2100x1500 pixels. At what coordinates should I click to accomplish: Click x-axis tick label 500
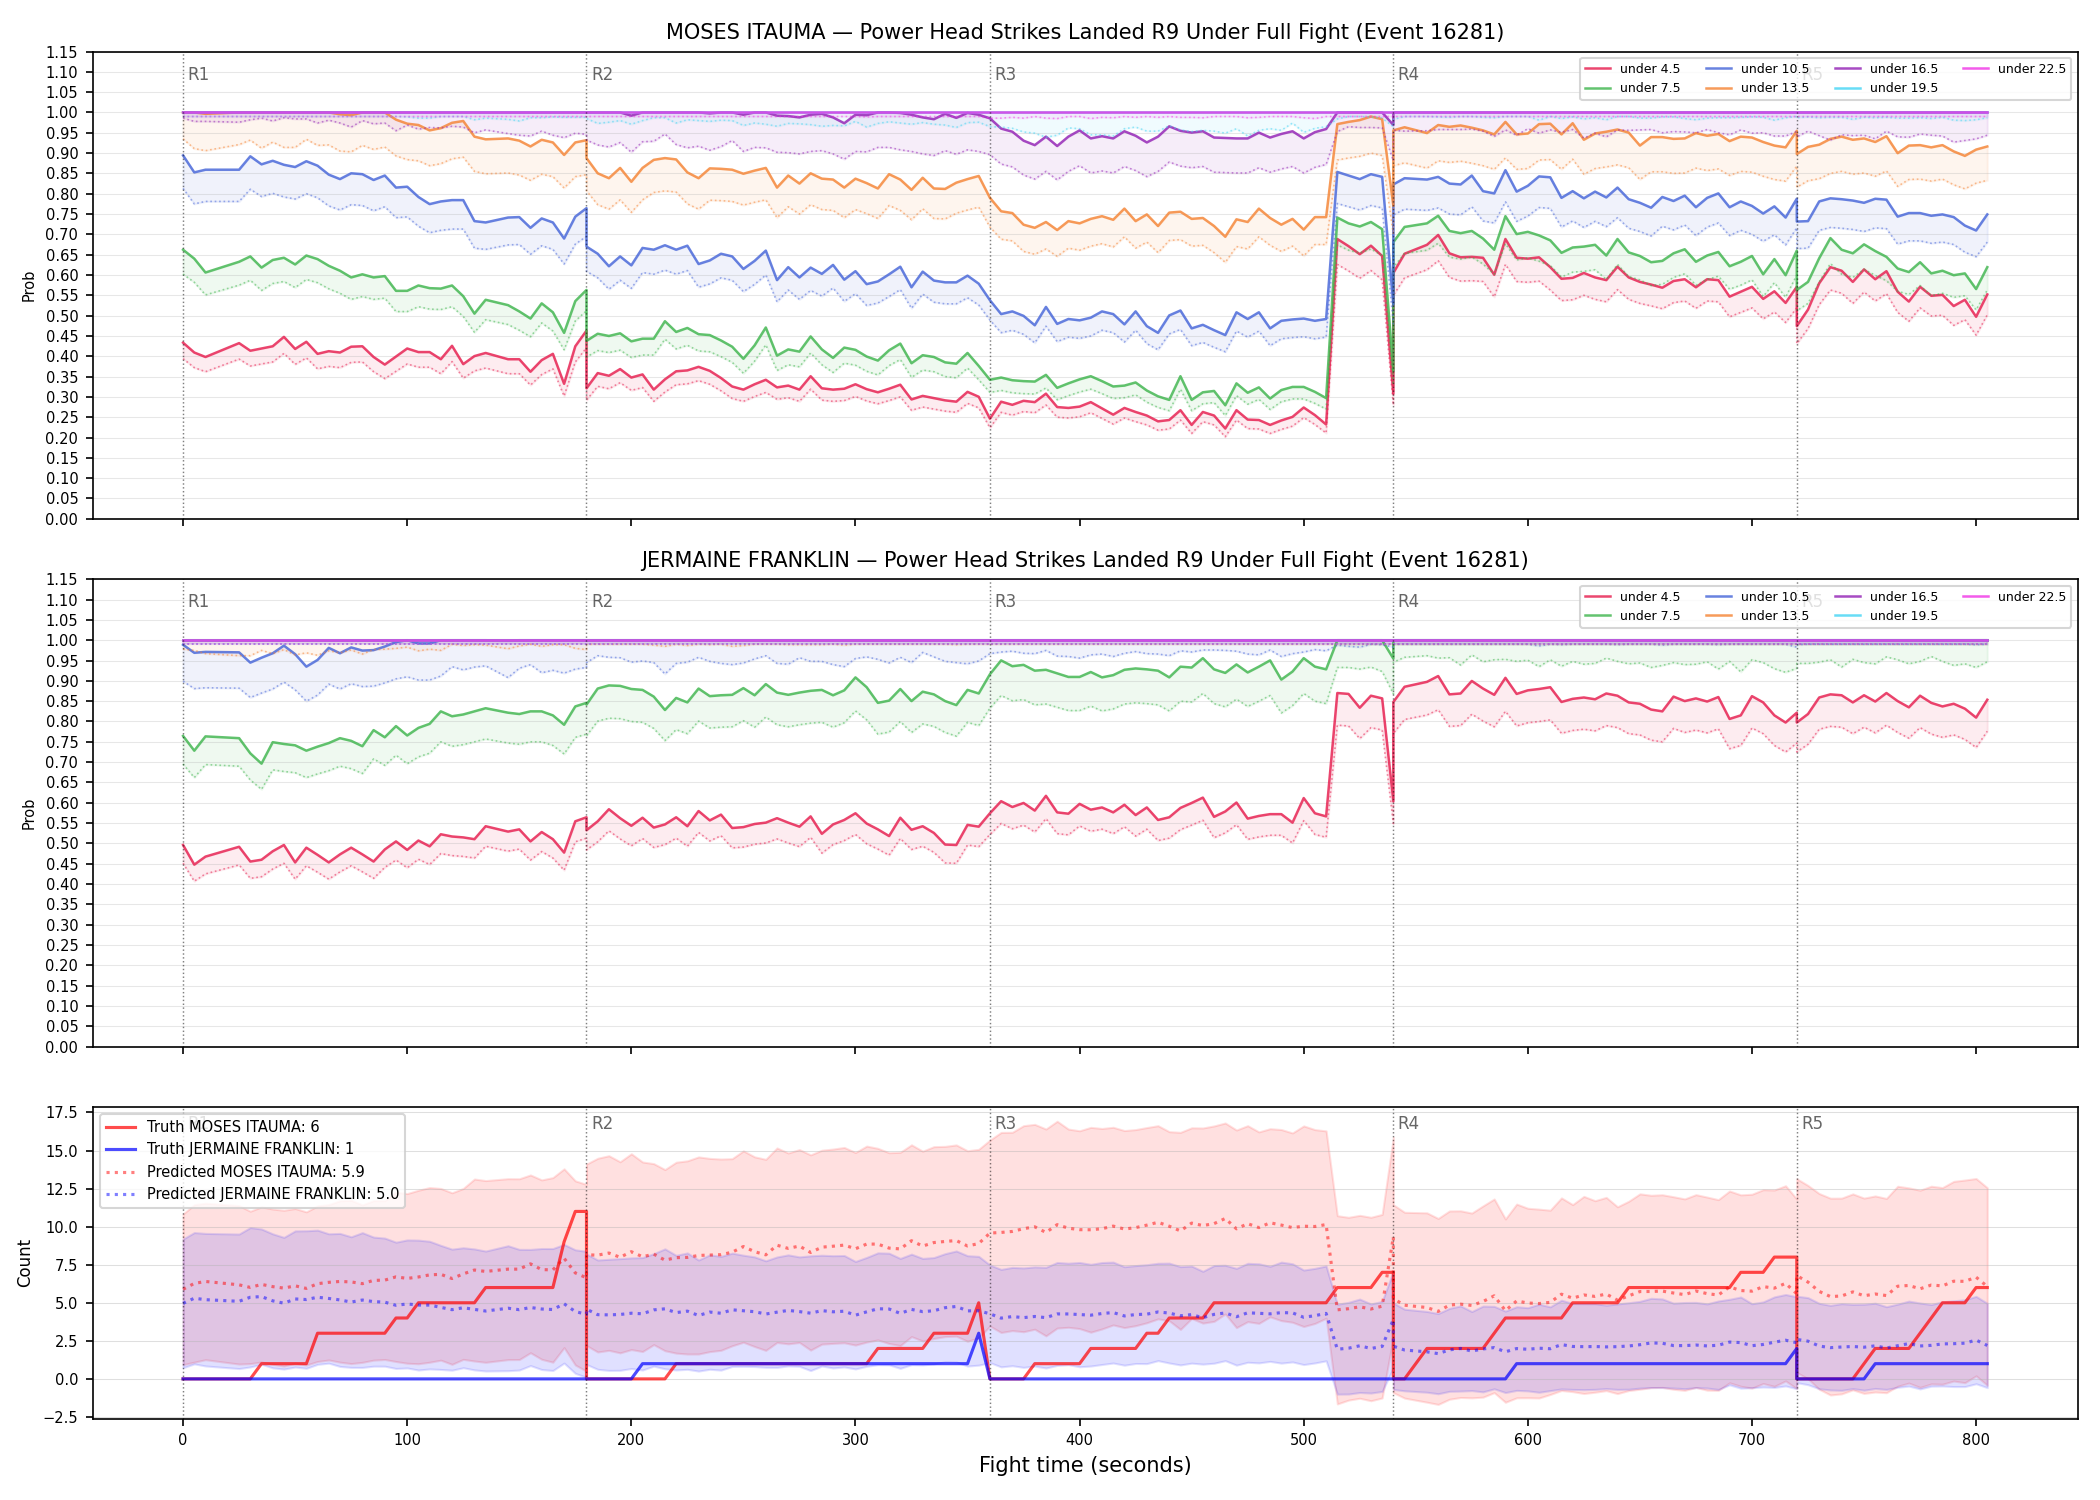pyautogui.click(x=1303, y=1440)
